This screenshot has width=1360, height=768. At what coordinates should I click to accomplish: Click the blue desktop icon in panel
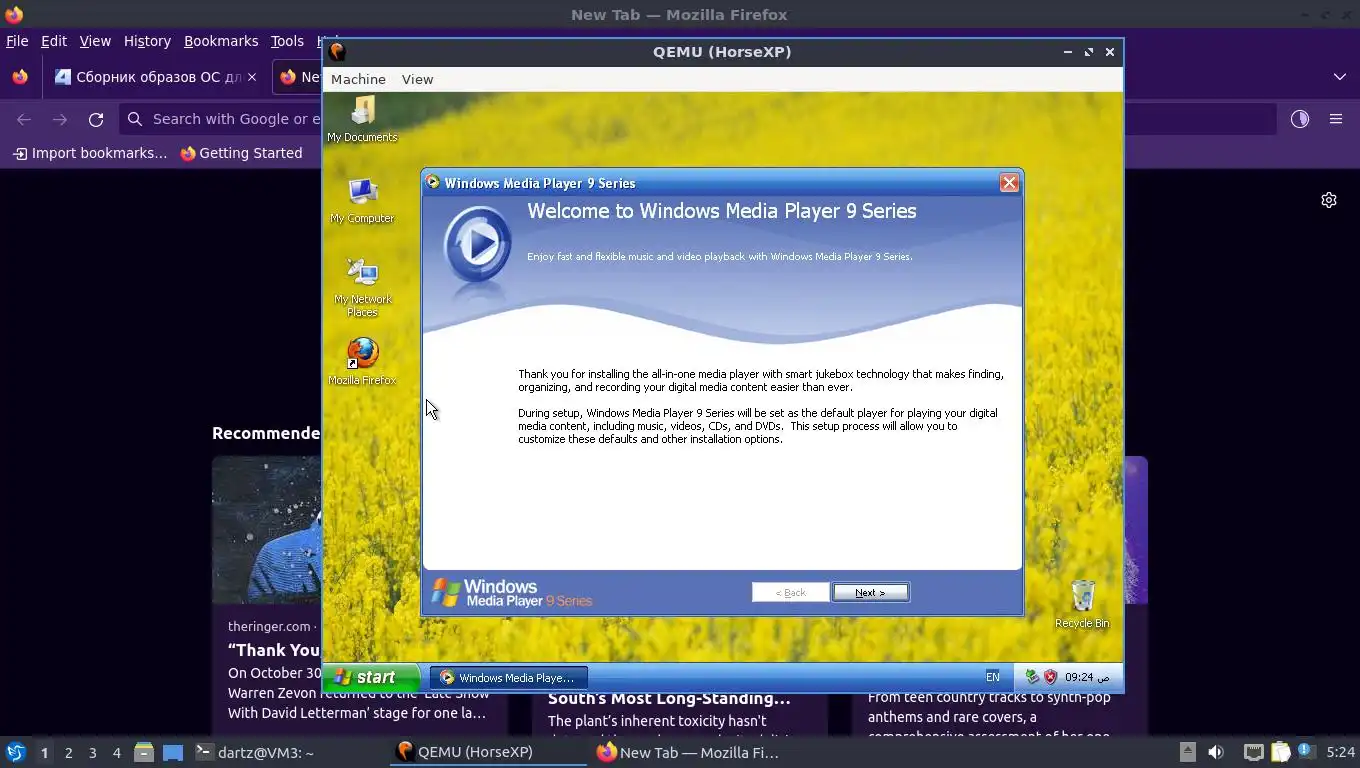[x=173, y=752]
